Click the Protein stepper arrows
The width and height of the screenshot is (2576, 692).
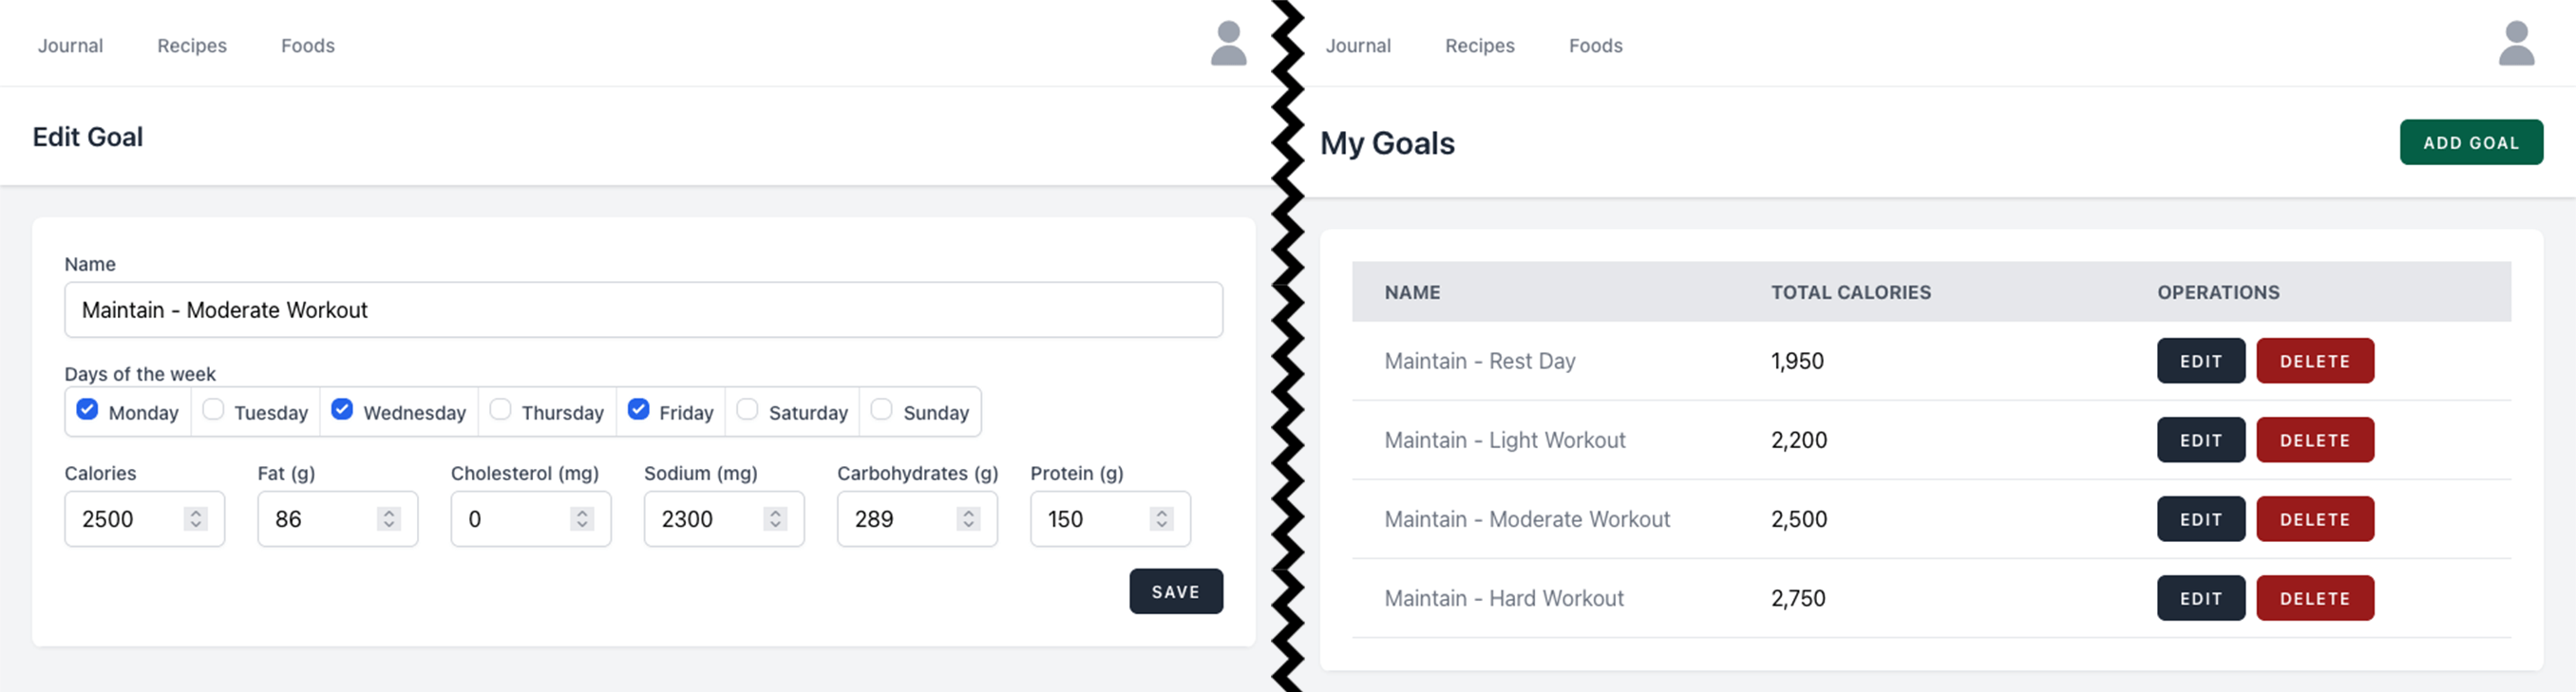click(x=1161, y=519)
